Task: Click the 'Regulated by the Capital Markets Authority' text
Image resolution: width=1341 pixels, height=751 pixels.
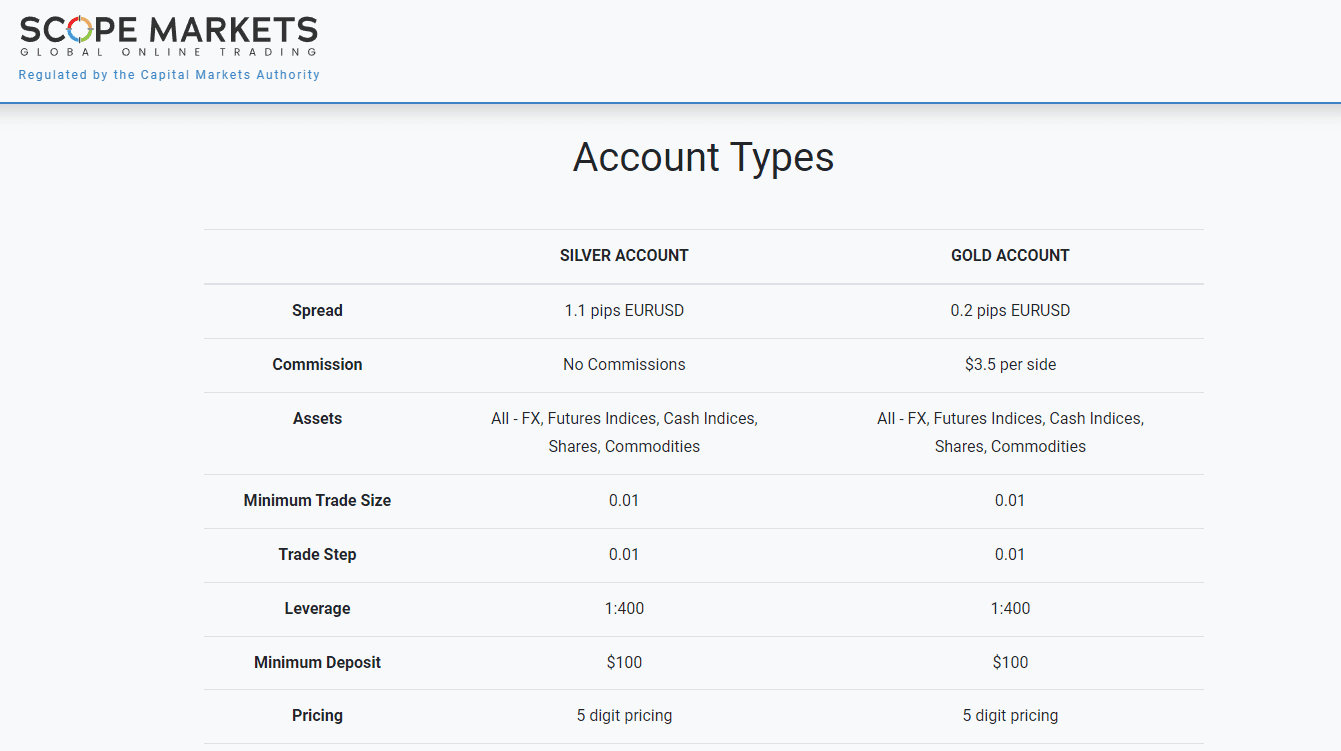Action: 169,75
